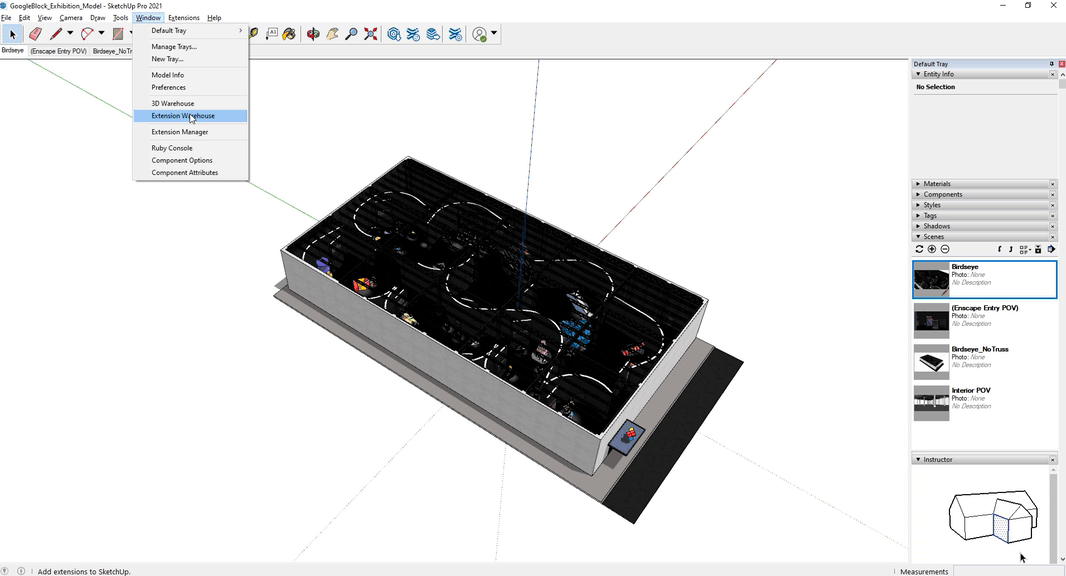
Task: Expand the Styles panel
Action: [x=918, y=205]
